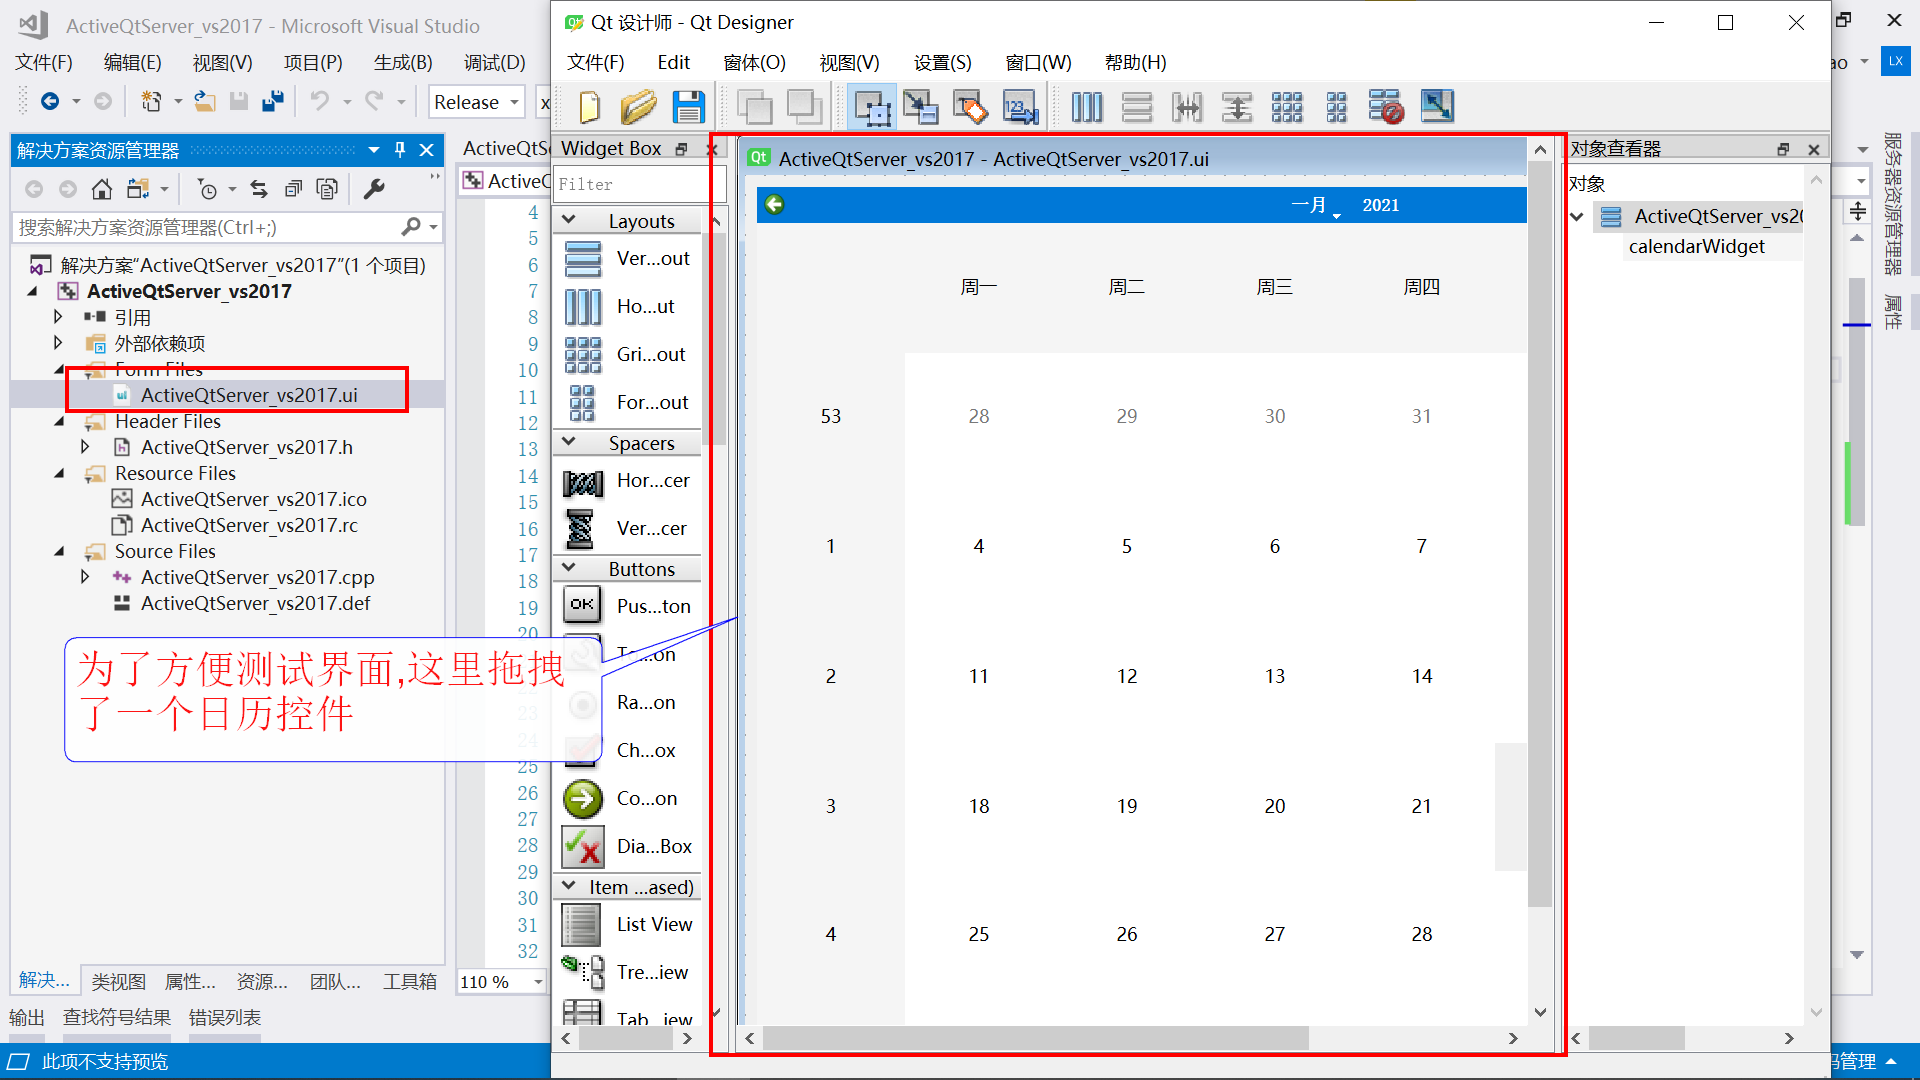Select ActiveQtServer_vs2017.ui in solution explorer
The image size is (1920, 1080).
click(248, 395)
